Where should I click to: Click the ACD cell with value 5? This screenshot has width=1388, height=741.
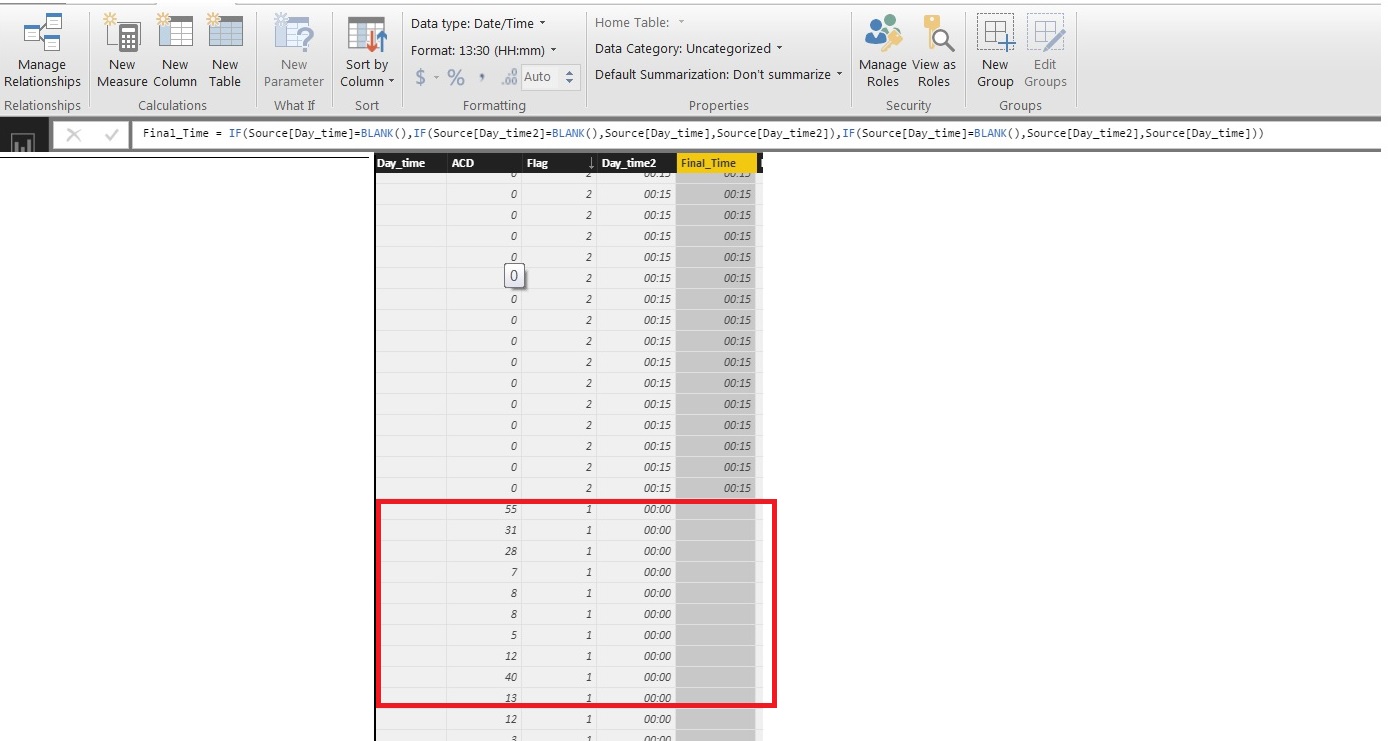484,635
